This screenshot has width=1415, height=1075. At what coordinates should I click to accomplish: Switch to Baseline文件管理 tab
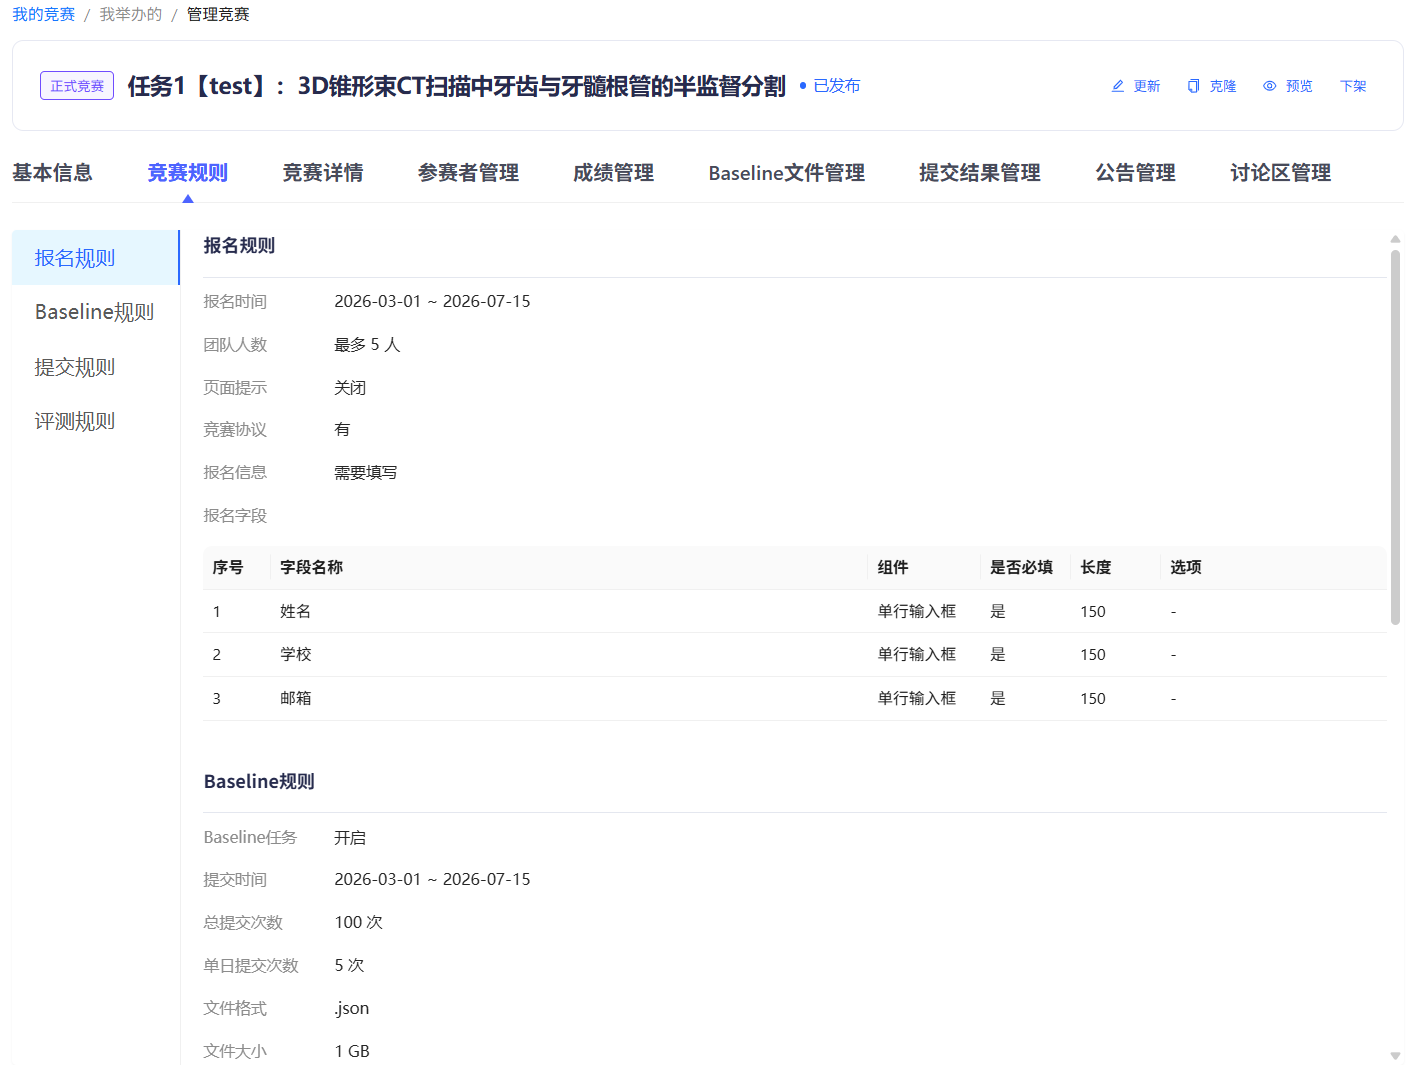(x=787, y=173)
